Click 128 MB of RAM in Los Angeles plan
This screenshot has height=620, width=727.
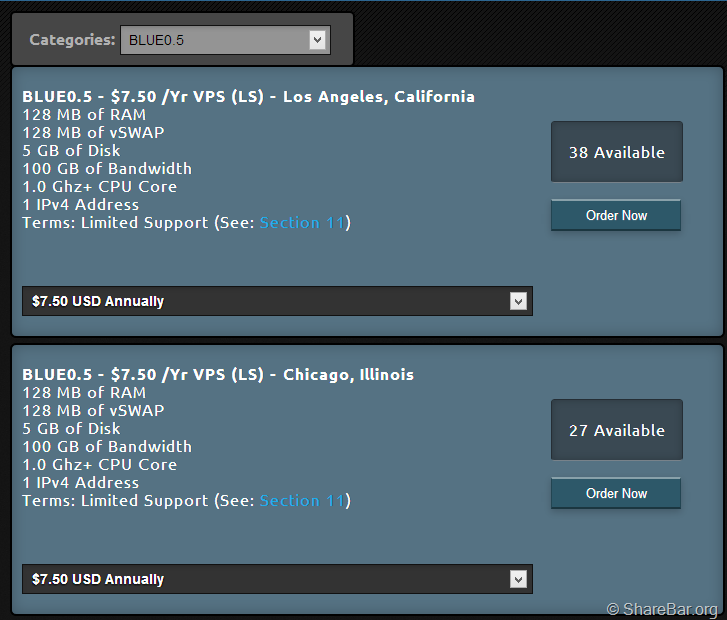click(x=84, y=115)
